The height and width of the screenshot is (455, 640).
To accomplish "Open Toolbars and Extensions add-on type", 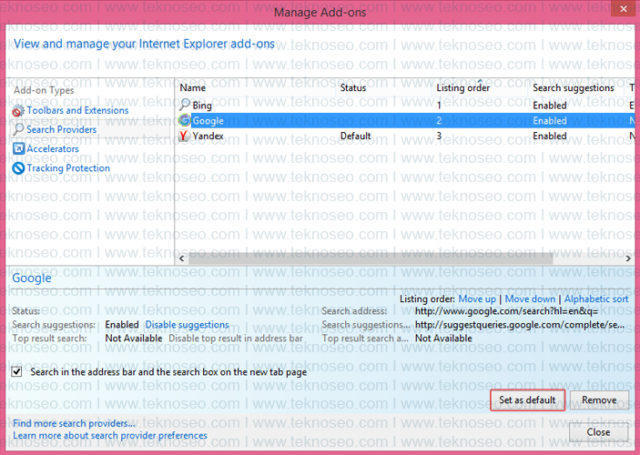I will coord(78,110).
